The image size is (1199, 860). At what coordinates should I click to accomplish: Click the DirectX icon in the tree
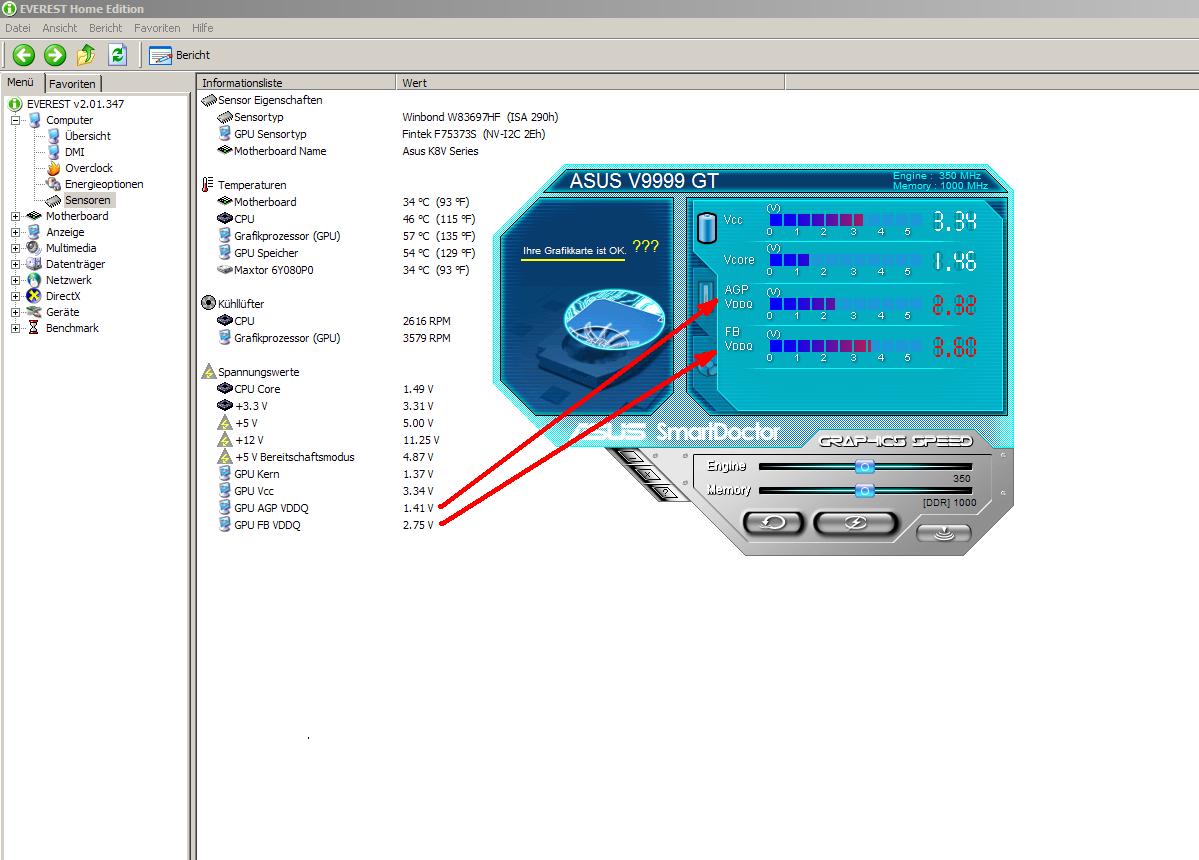(34, 297)
